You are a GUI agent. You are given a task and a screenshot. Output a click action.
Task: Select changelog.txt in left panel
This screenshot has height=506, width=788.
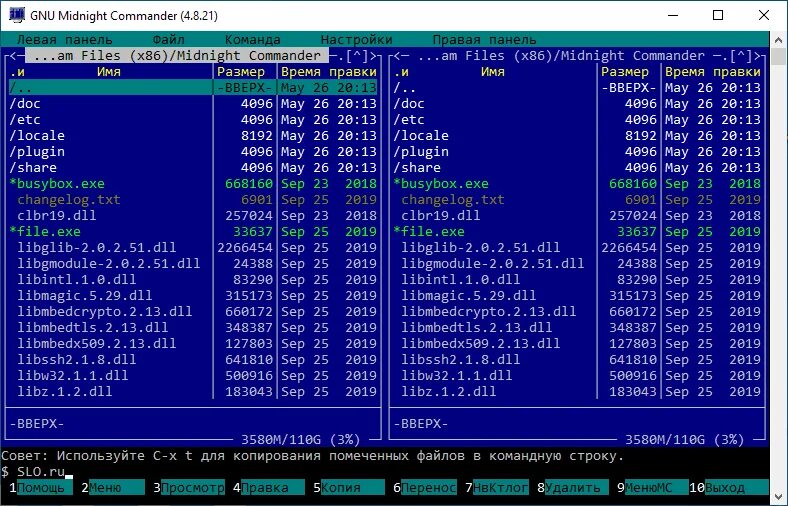(193, 199)
